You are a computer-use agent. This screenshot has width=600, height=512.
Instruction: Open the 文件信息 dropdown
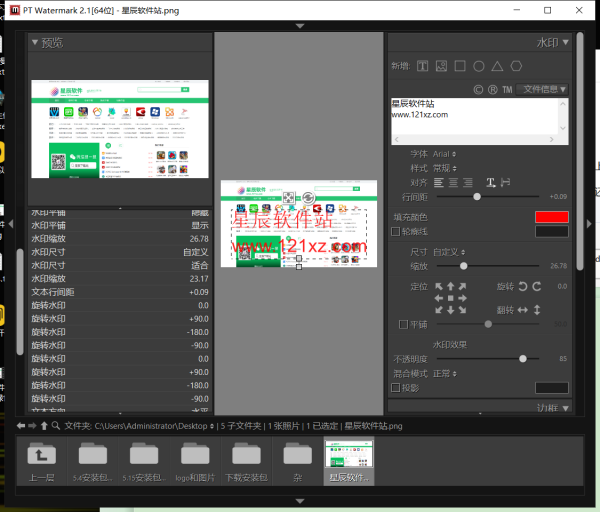[543, 90]
